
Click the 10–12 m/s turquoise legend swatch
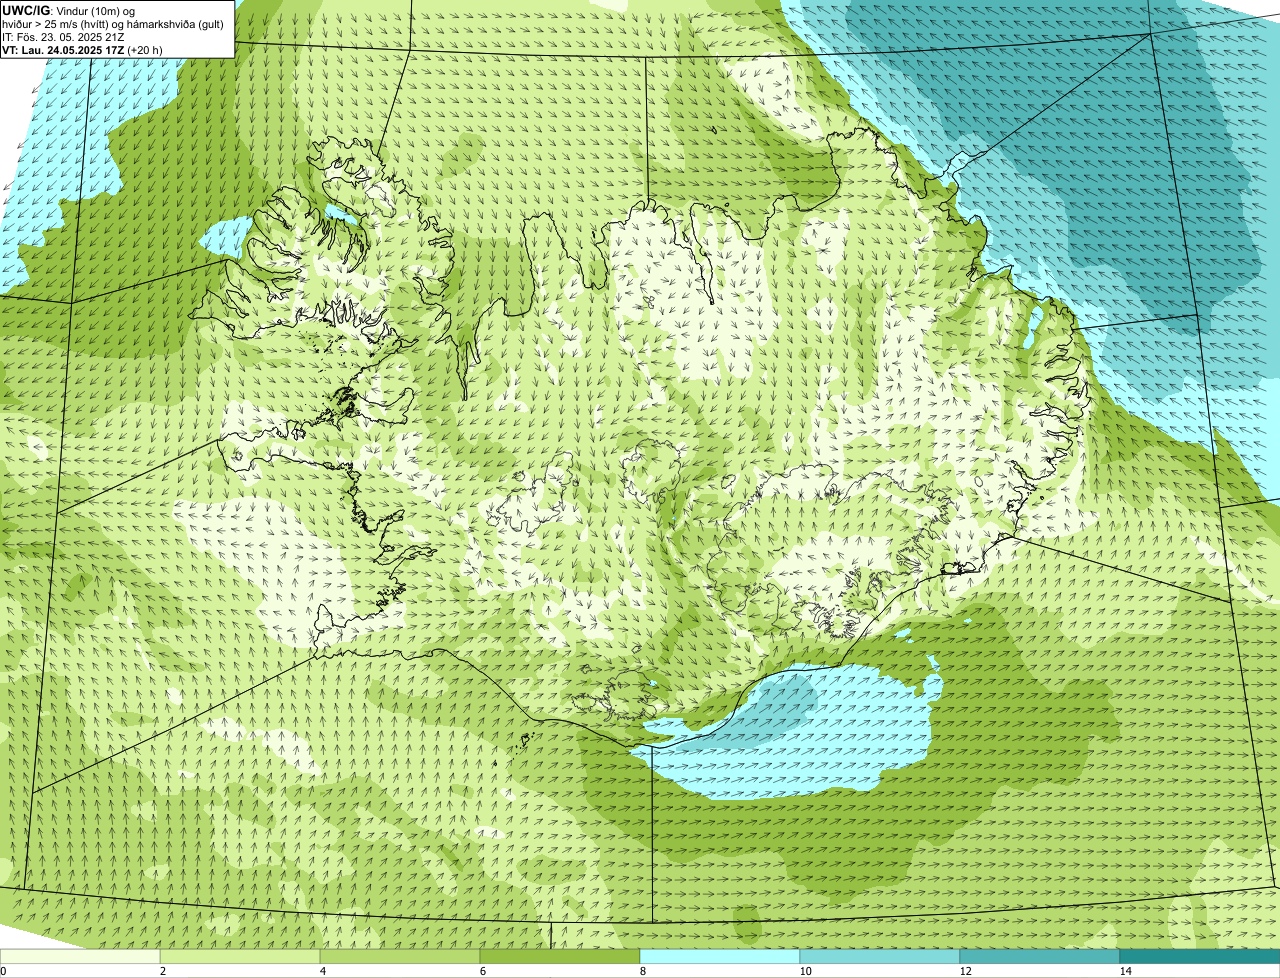click(x=880, y=956)
